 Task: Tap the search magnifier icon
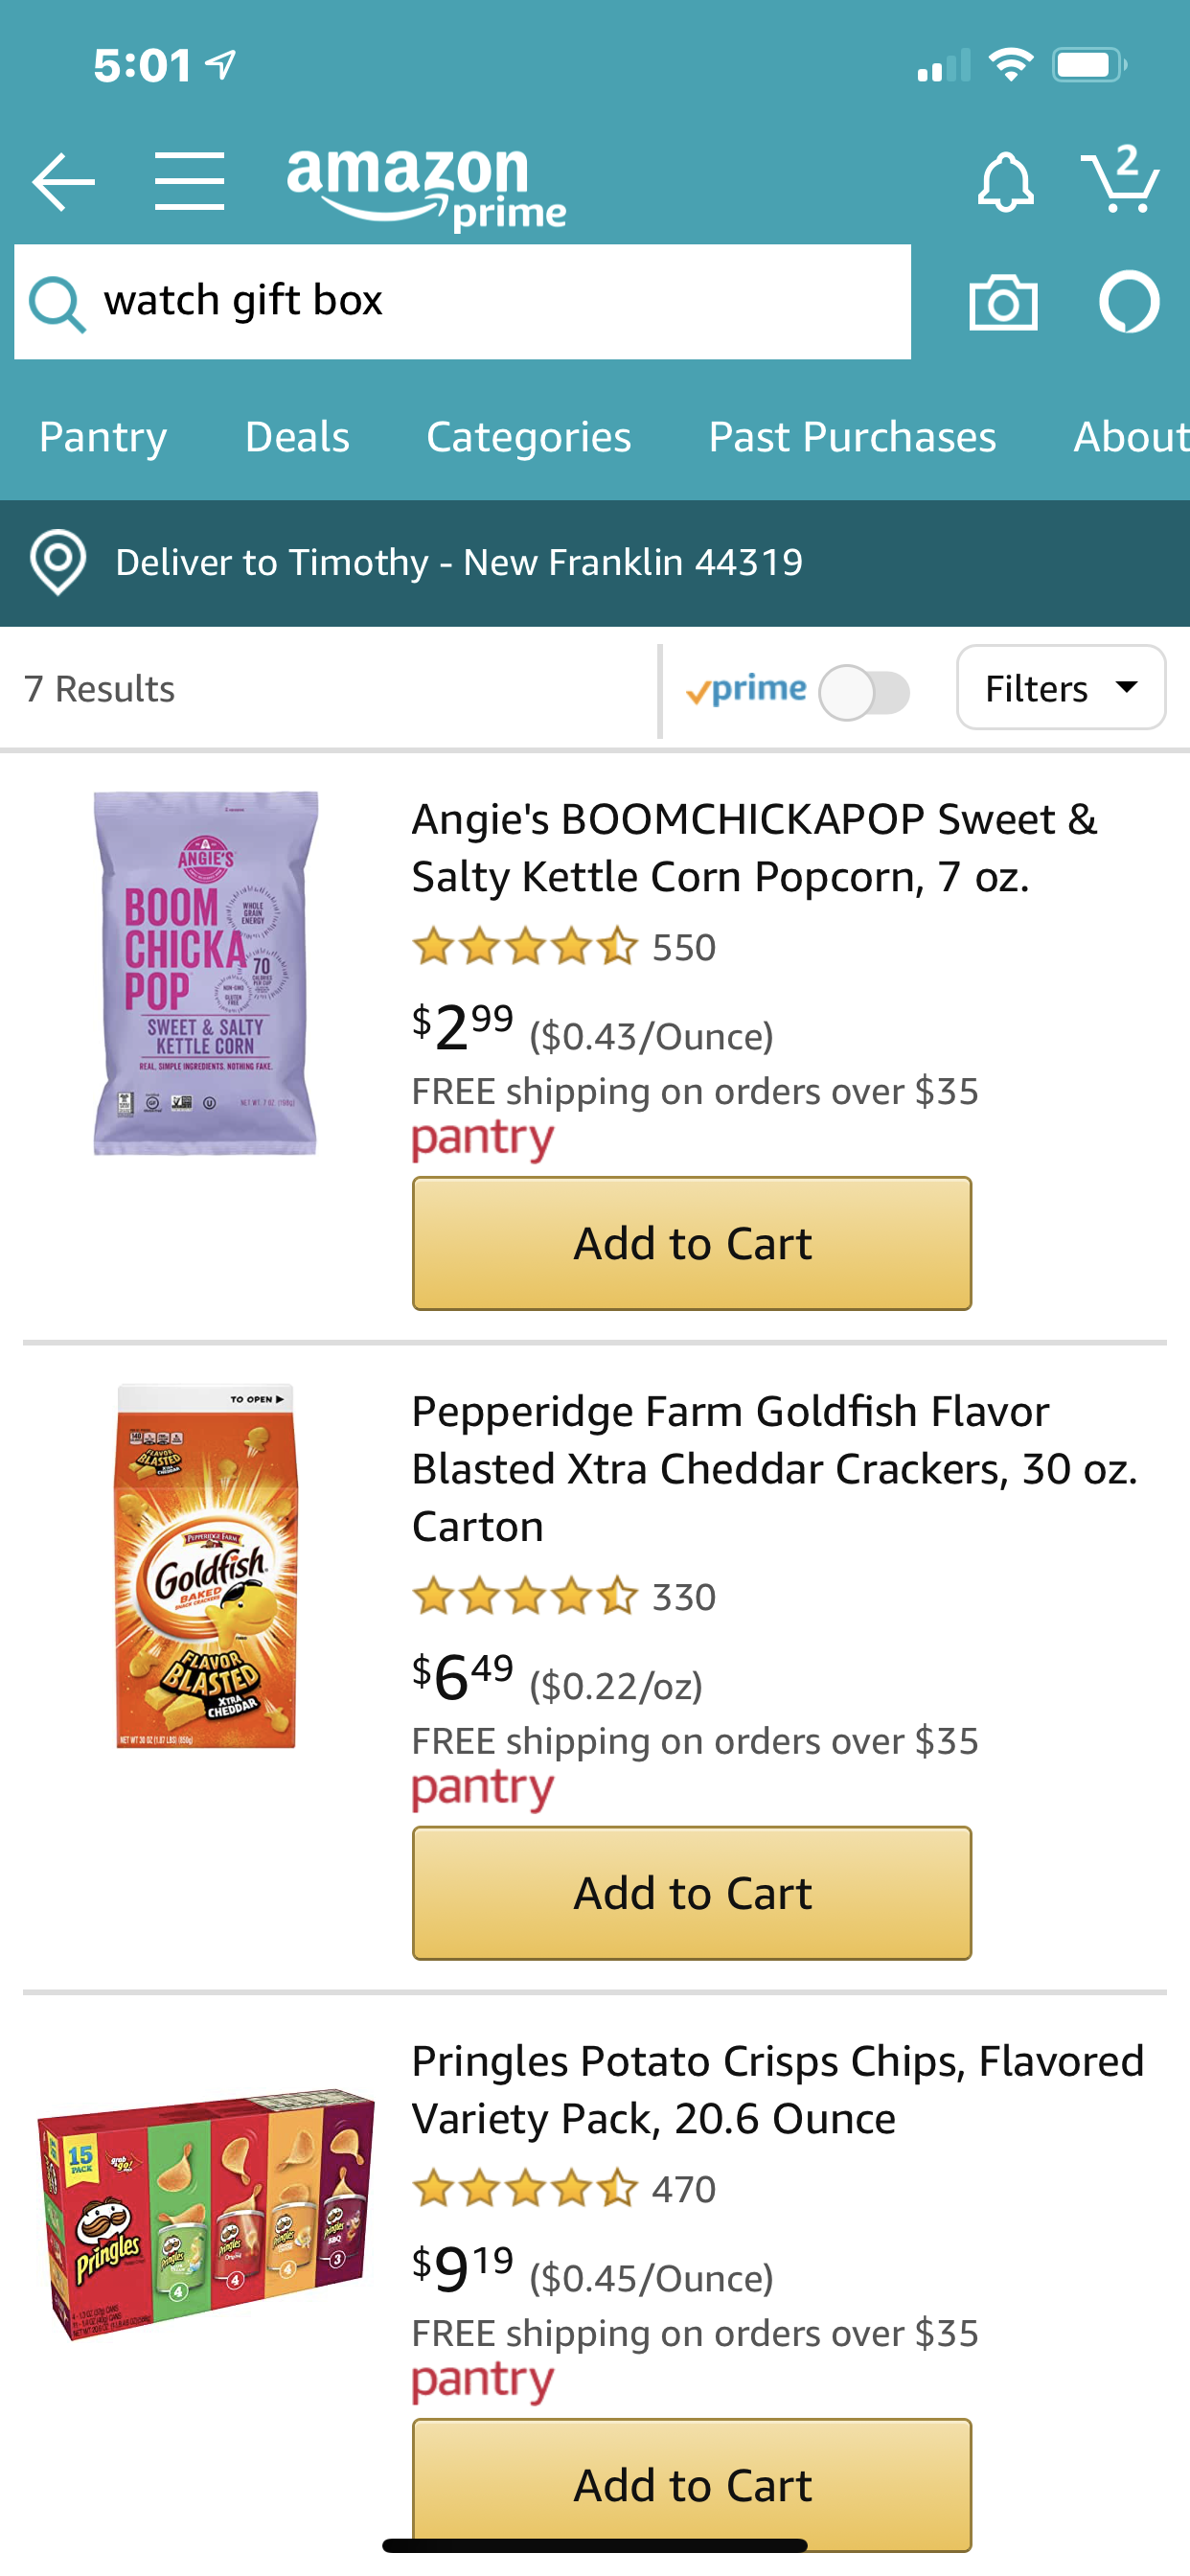[56, 302]
